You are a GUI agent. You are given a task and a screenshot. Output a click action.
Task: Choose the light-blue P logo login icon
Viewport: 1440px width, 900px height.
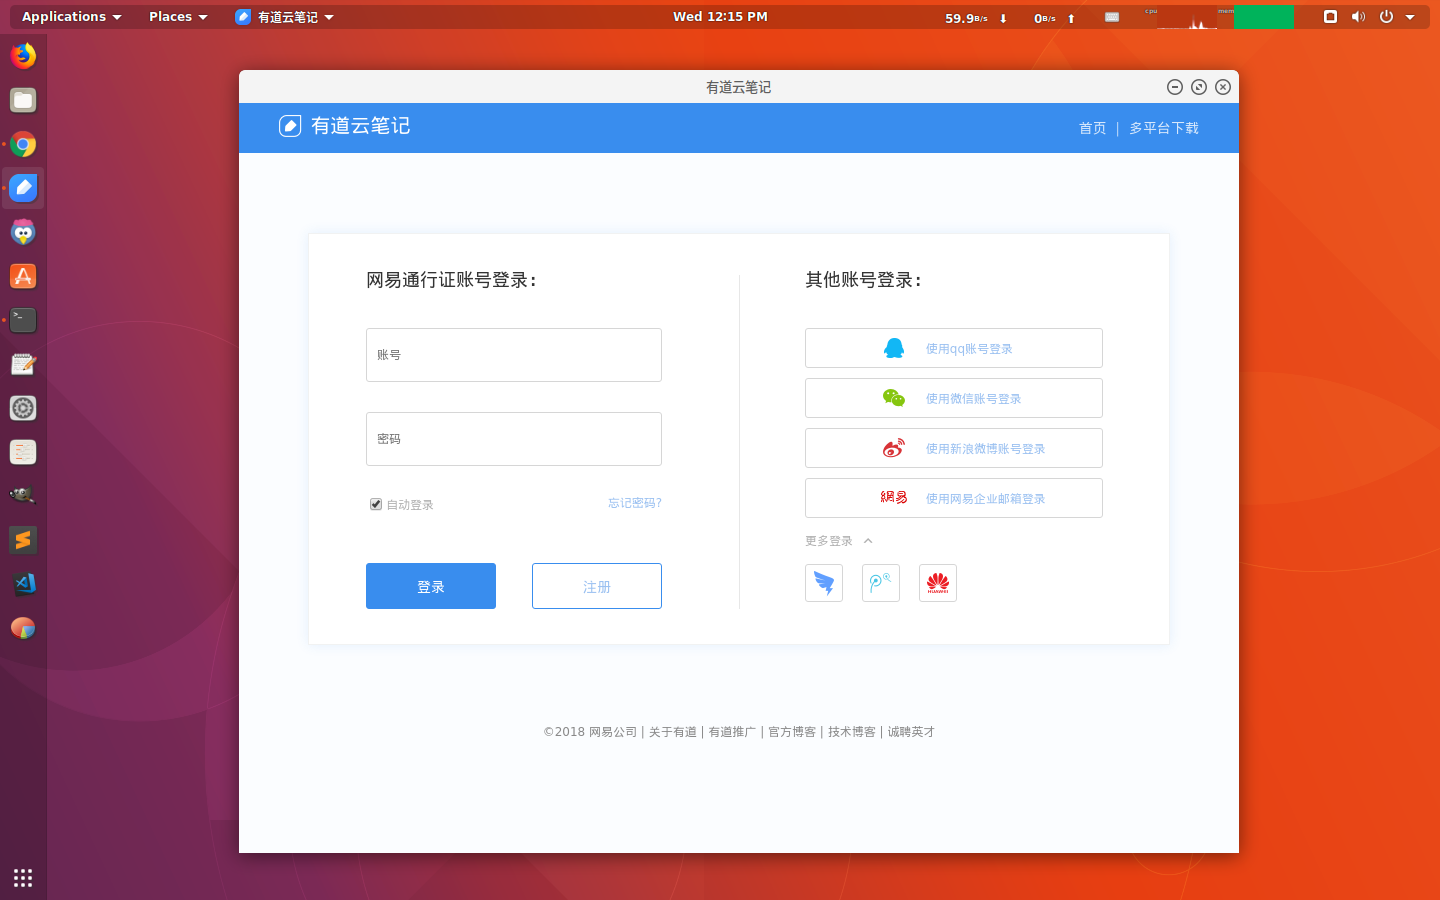pos(881,583)
